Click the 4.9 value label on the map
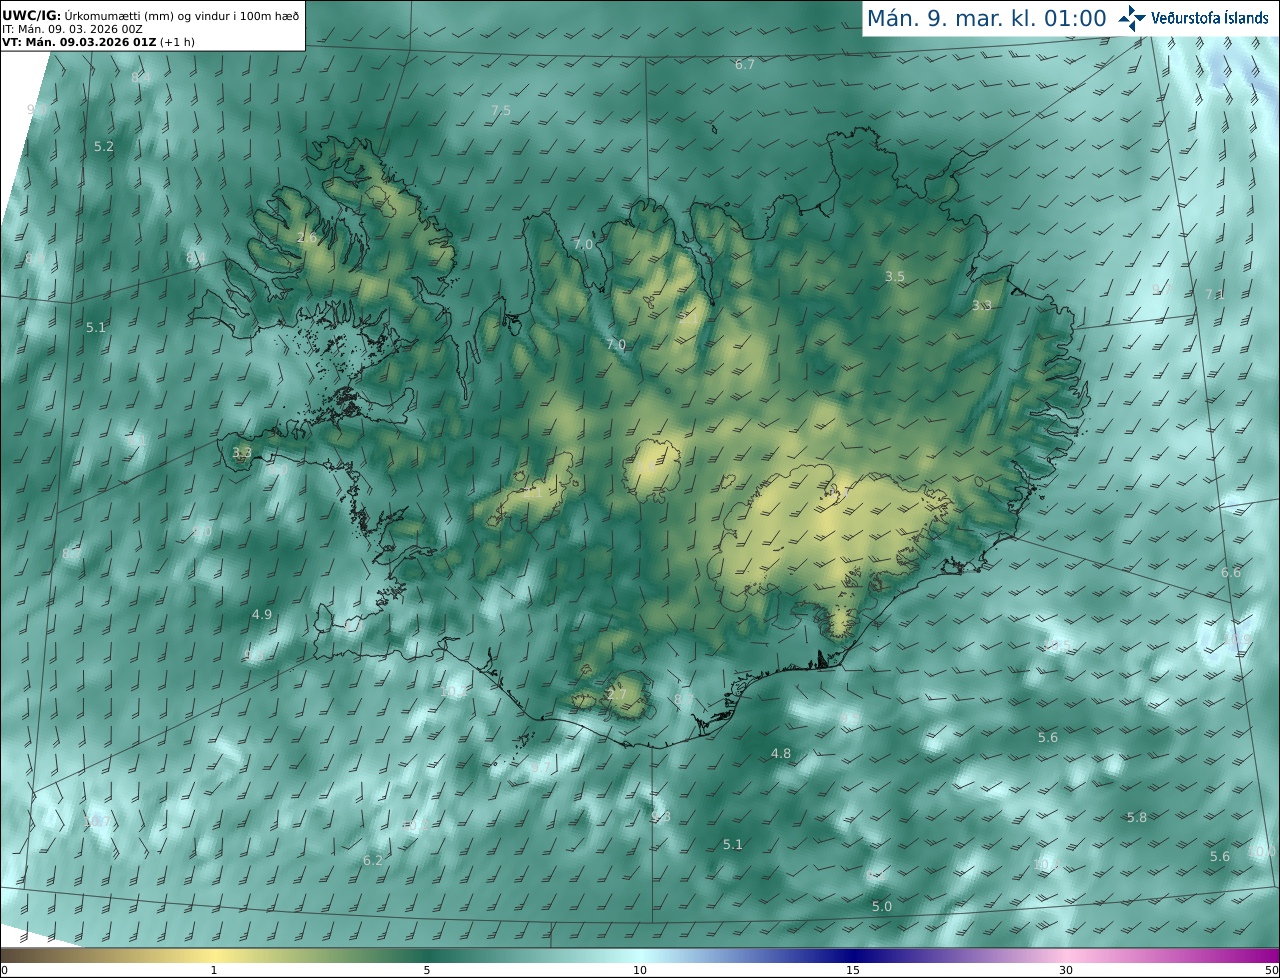Image resolution: width=1280 pixels, height=978 pixels. point(262,614)
